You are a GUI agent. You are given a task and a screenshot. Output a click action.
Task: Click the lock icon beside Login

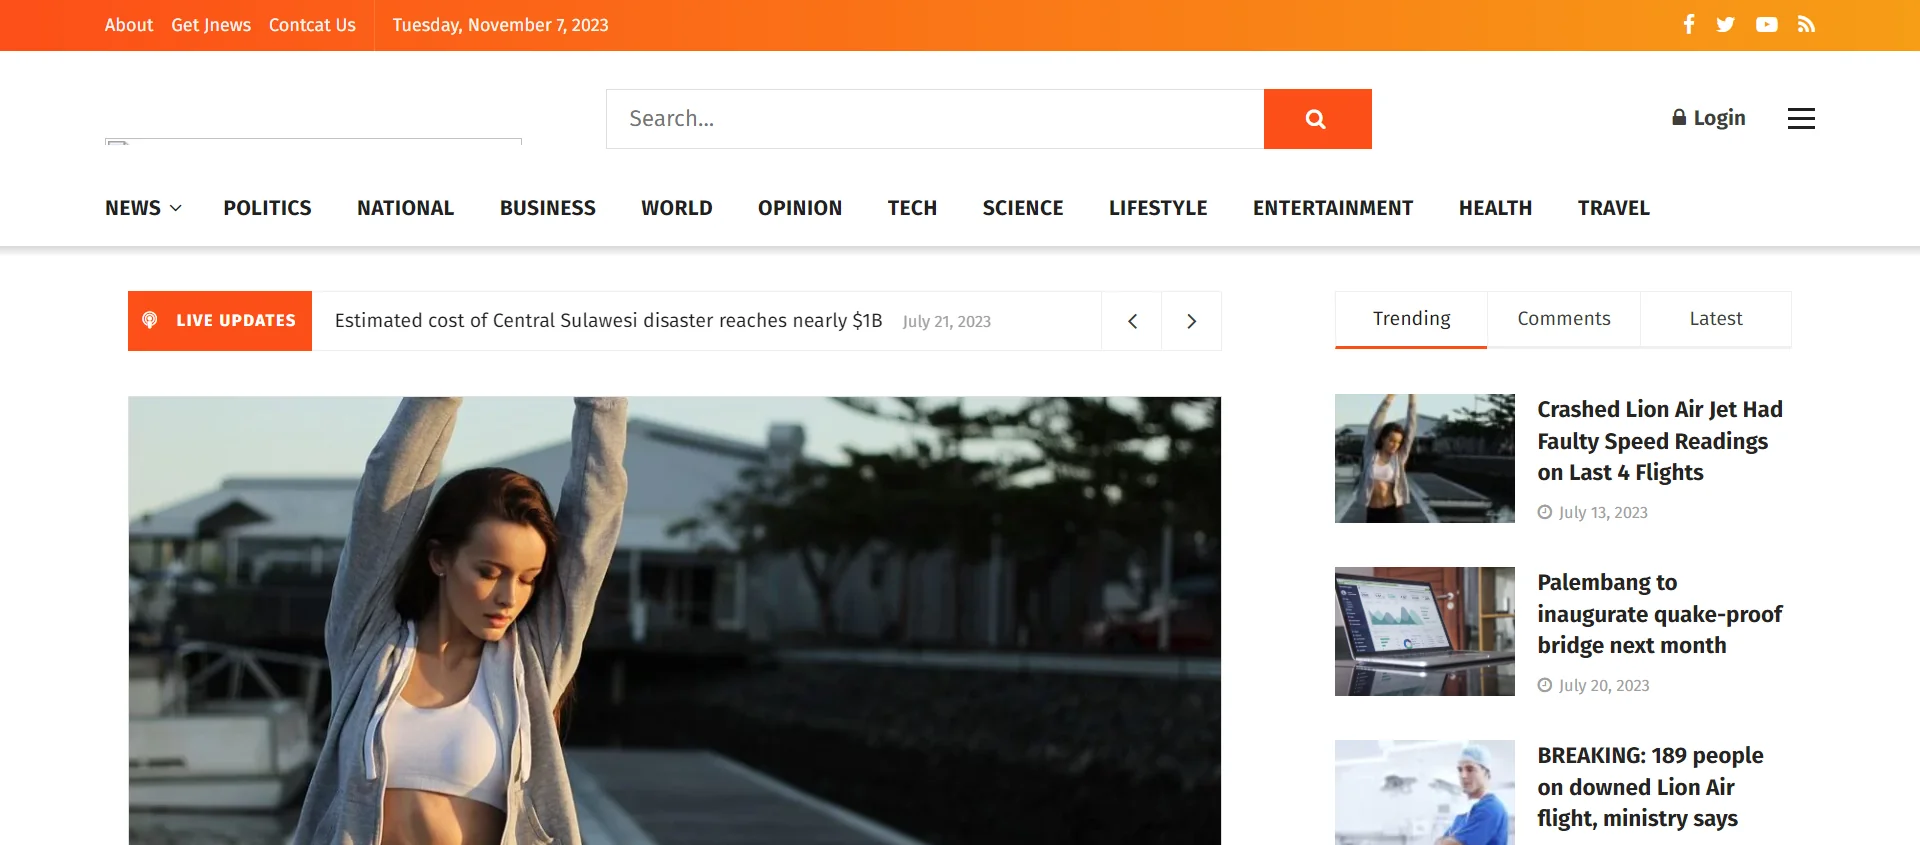click(x=1679, y=118)
